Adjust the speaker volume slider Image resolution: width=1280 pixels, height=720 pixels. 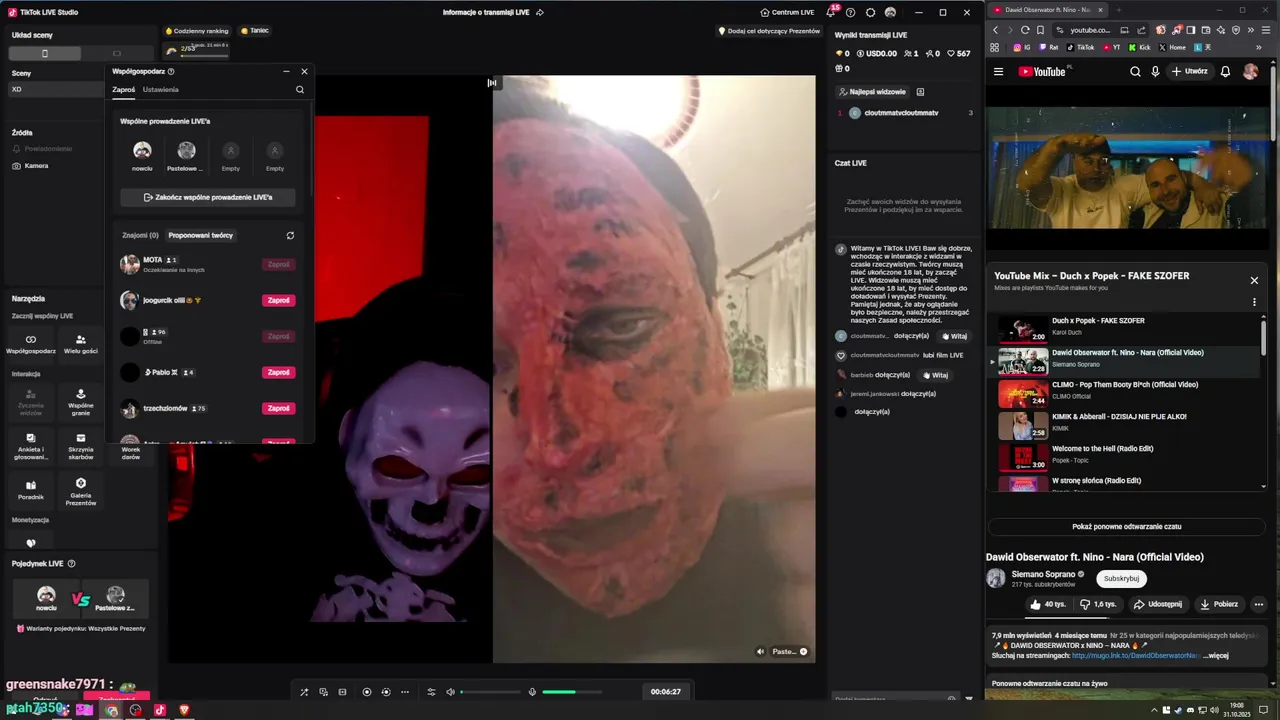point(490,692)
